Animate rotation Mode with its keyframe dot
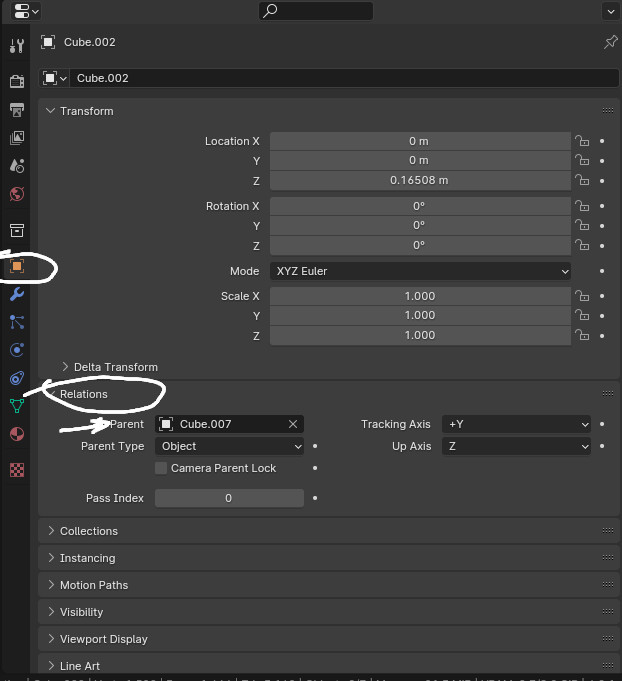The width and height of the screenshot is (622, 681). (x=602, y=271)
